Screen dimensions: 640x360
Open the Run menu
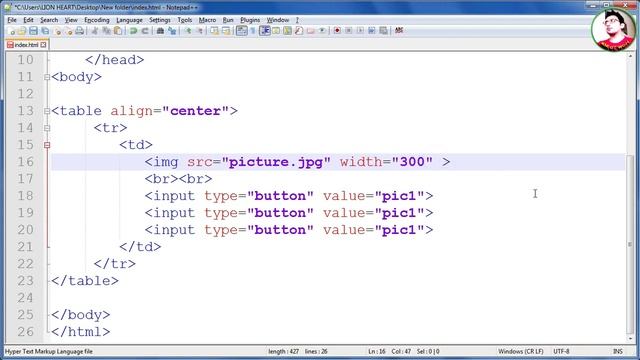[228, 20]
